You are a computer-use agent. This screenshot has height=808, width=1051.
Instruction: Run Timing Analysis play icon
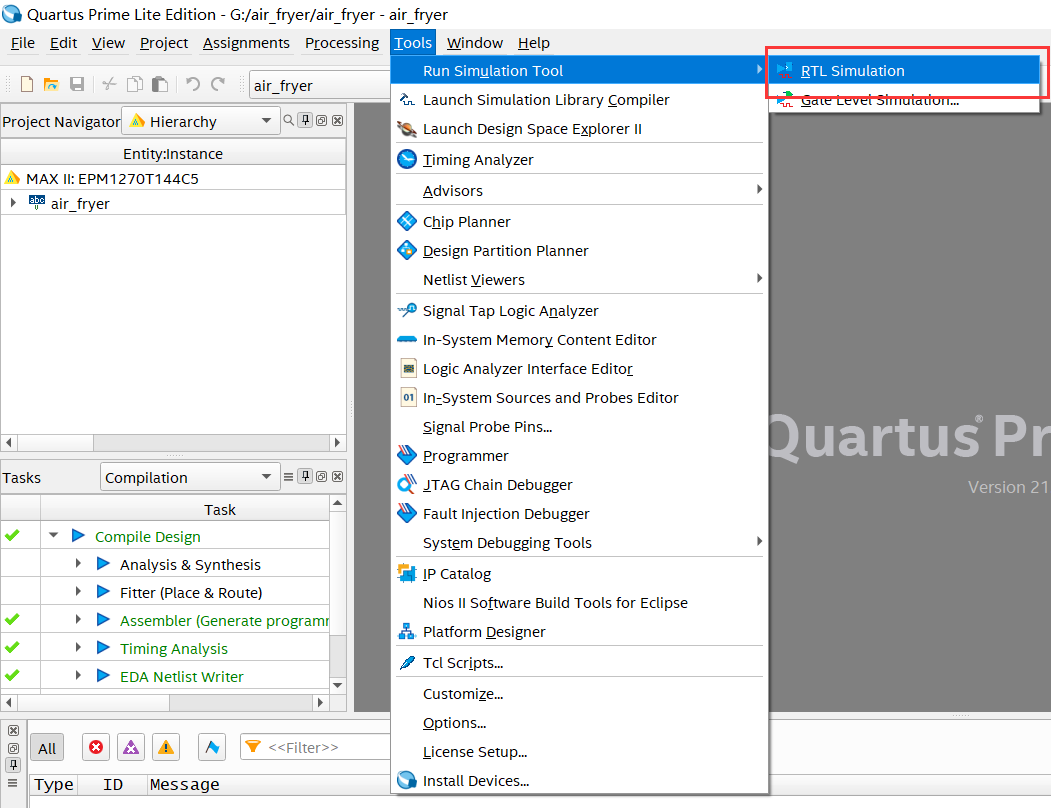pyautogui.click(x=103, y=648)
